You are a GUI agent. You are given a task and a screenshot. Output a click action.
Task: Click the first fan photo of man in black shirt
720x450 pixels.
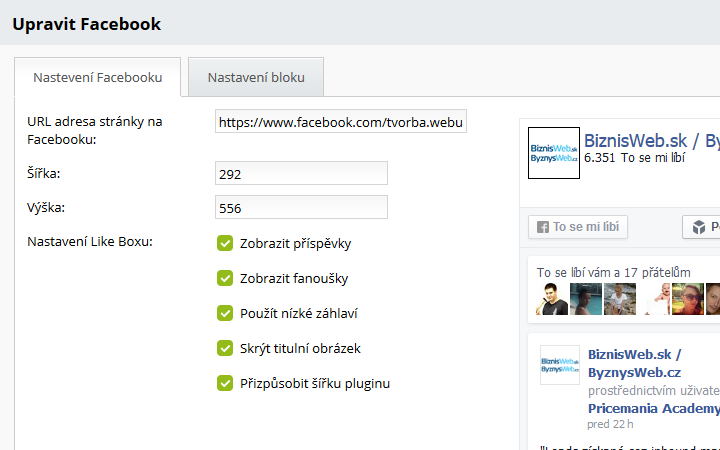(552, 299)
